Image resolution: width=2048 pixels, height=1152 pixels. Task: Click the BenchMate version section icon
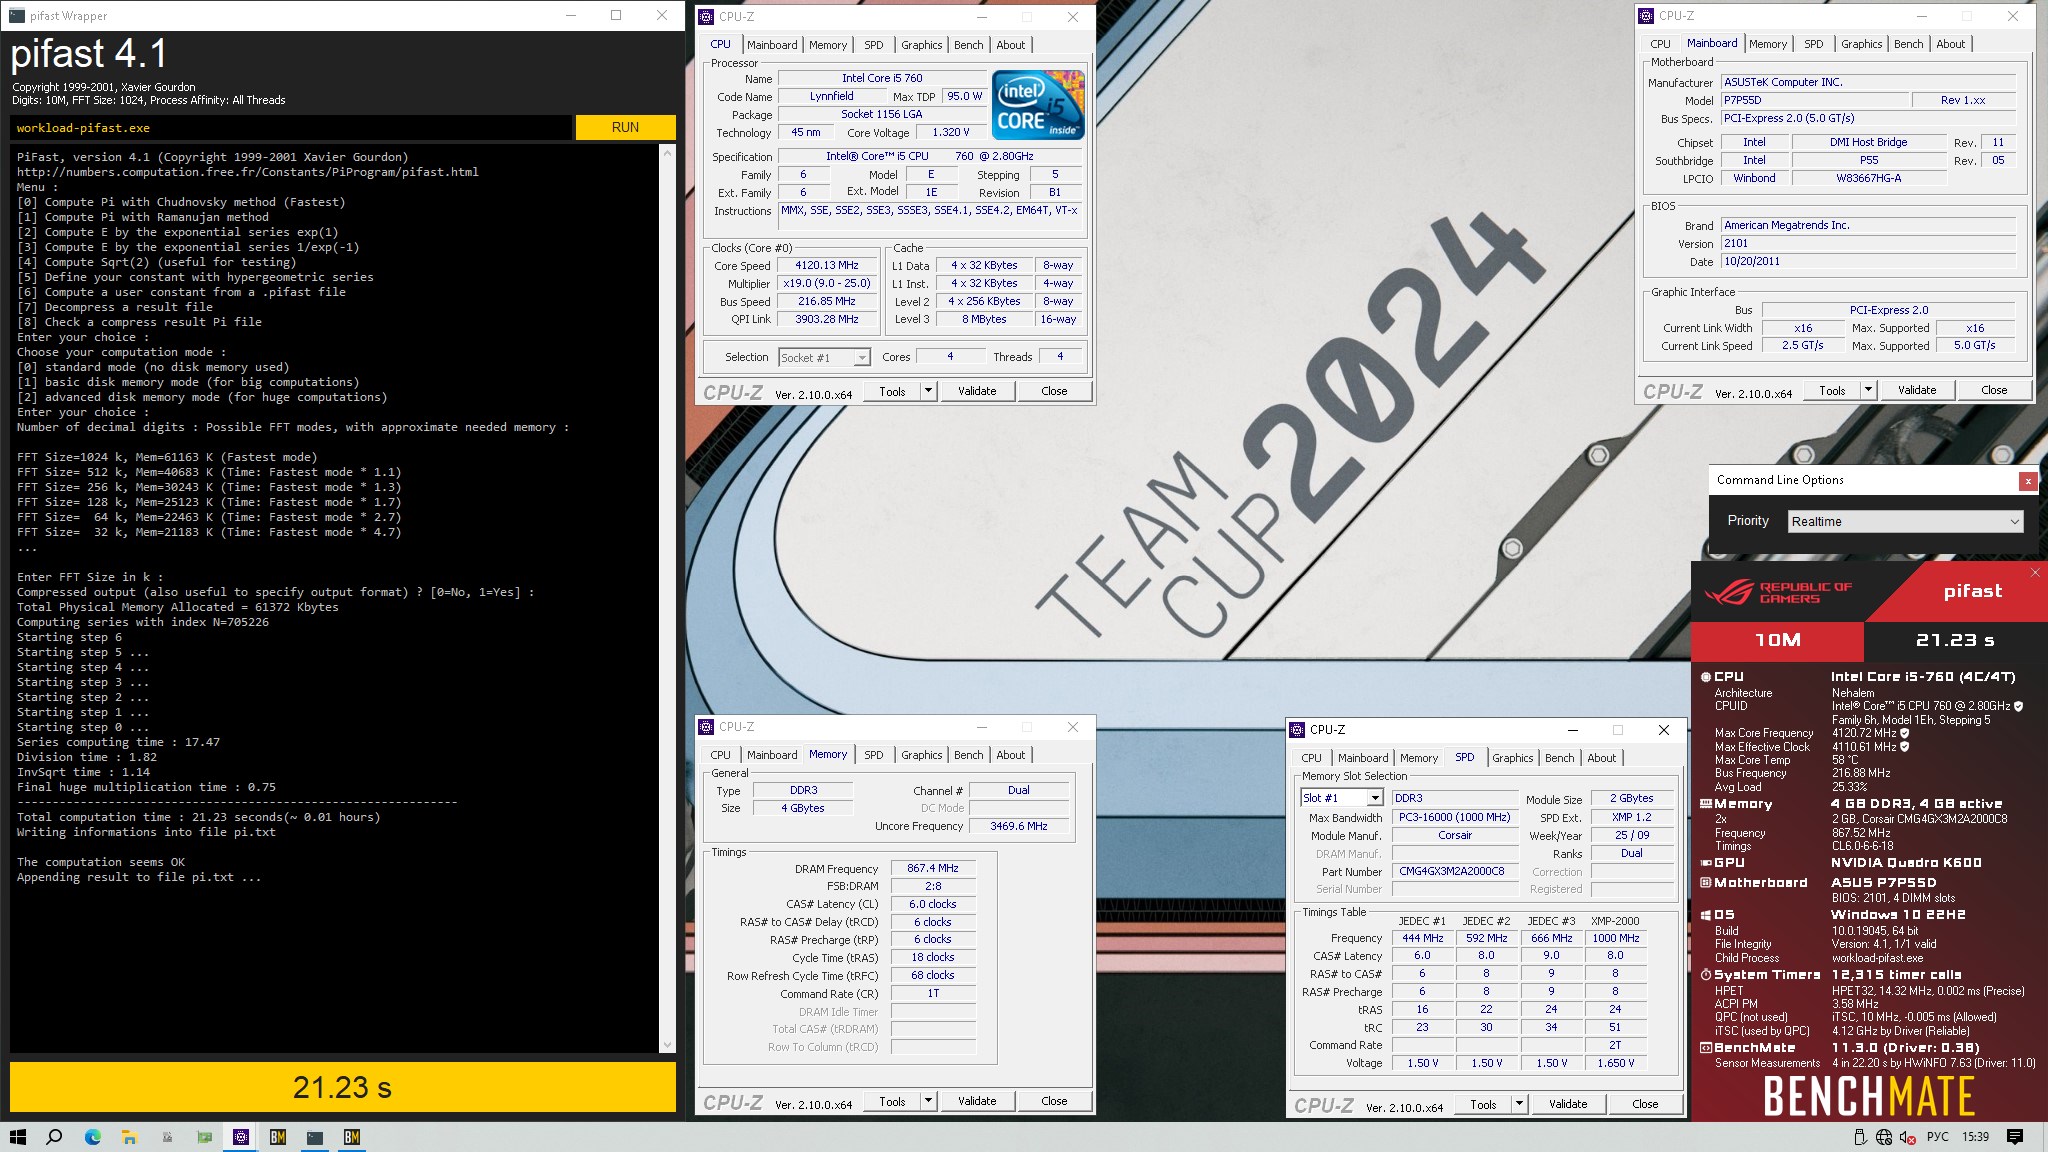tap(1706, 1048)
